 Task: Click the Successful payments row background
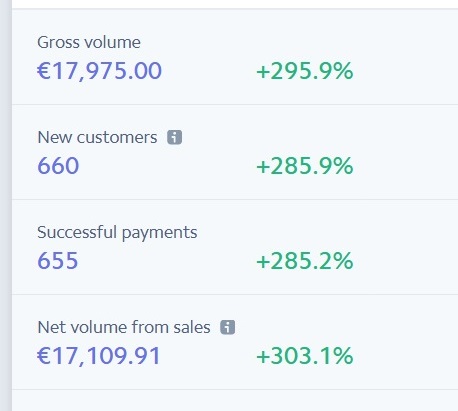coord(235,247)
